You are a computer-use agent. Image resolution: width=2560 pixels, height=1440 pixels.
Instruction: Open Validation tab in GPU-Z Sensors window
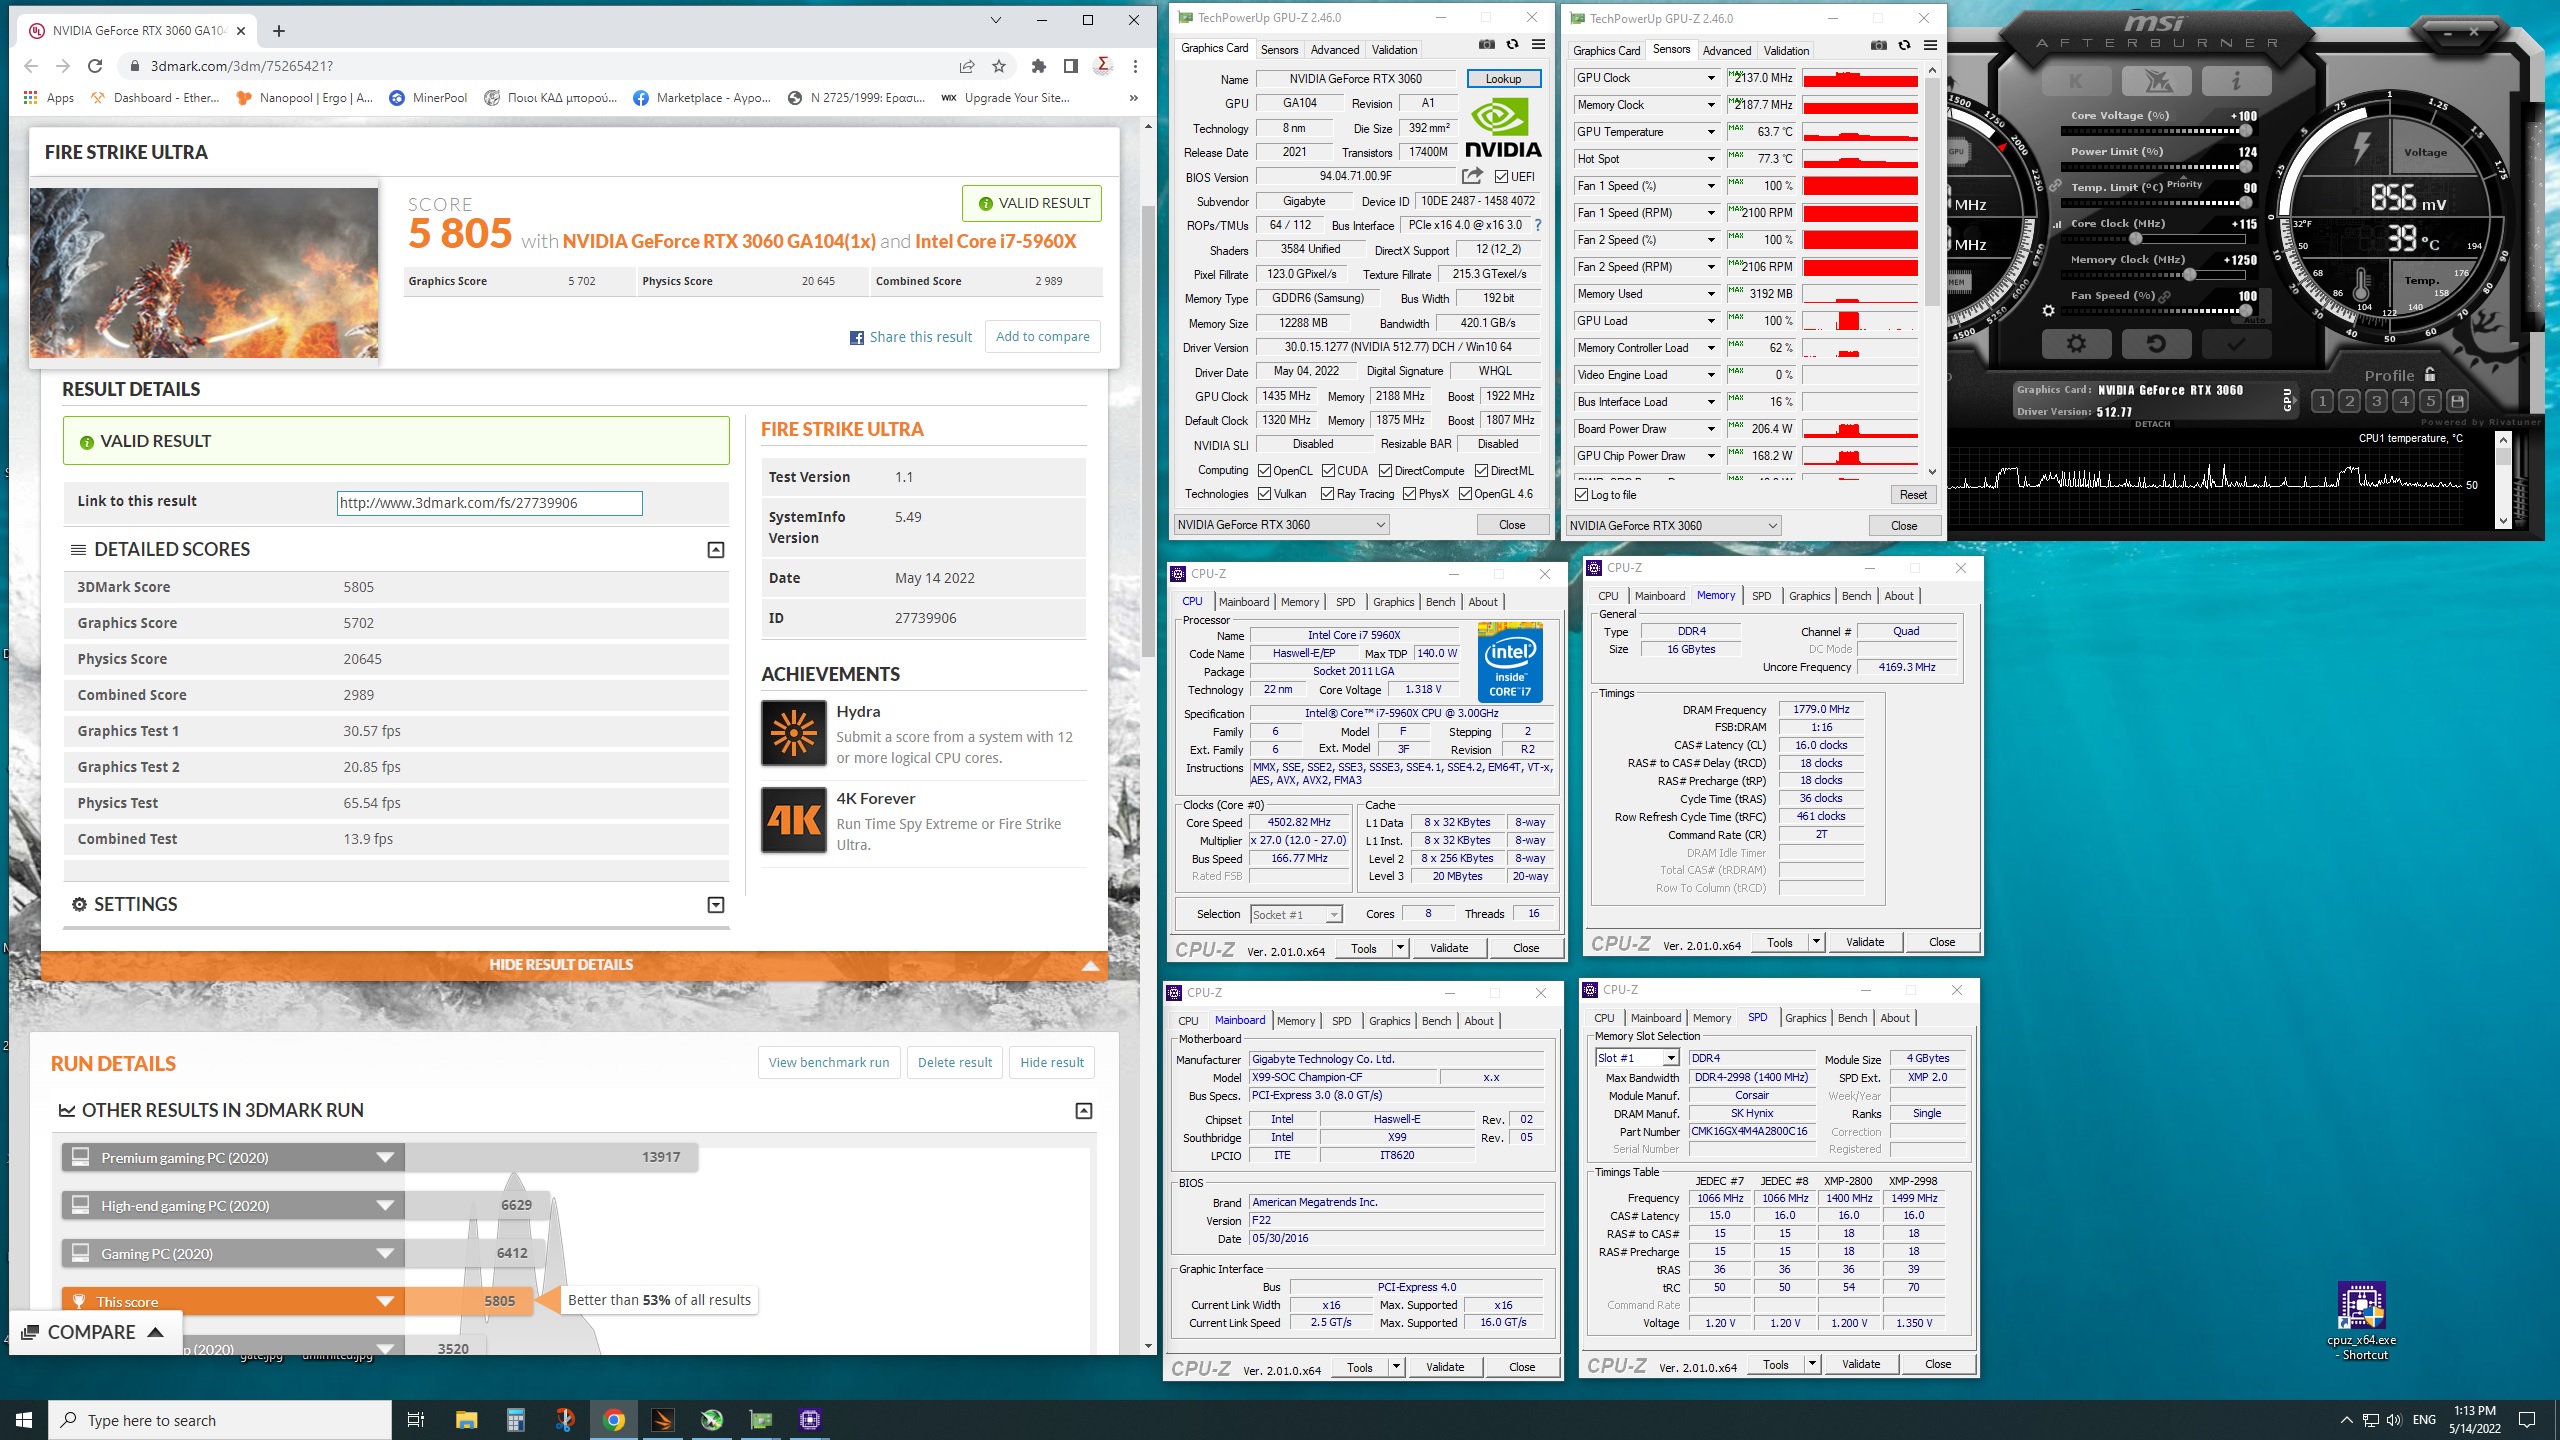click(x=1786, y=51)
